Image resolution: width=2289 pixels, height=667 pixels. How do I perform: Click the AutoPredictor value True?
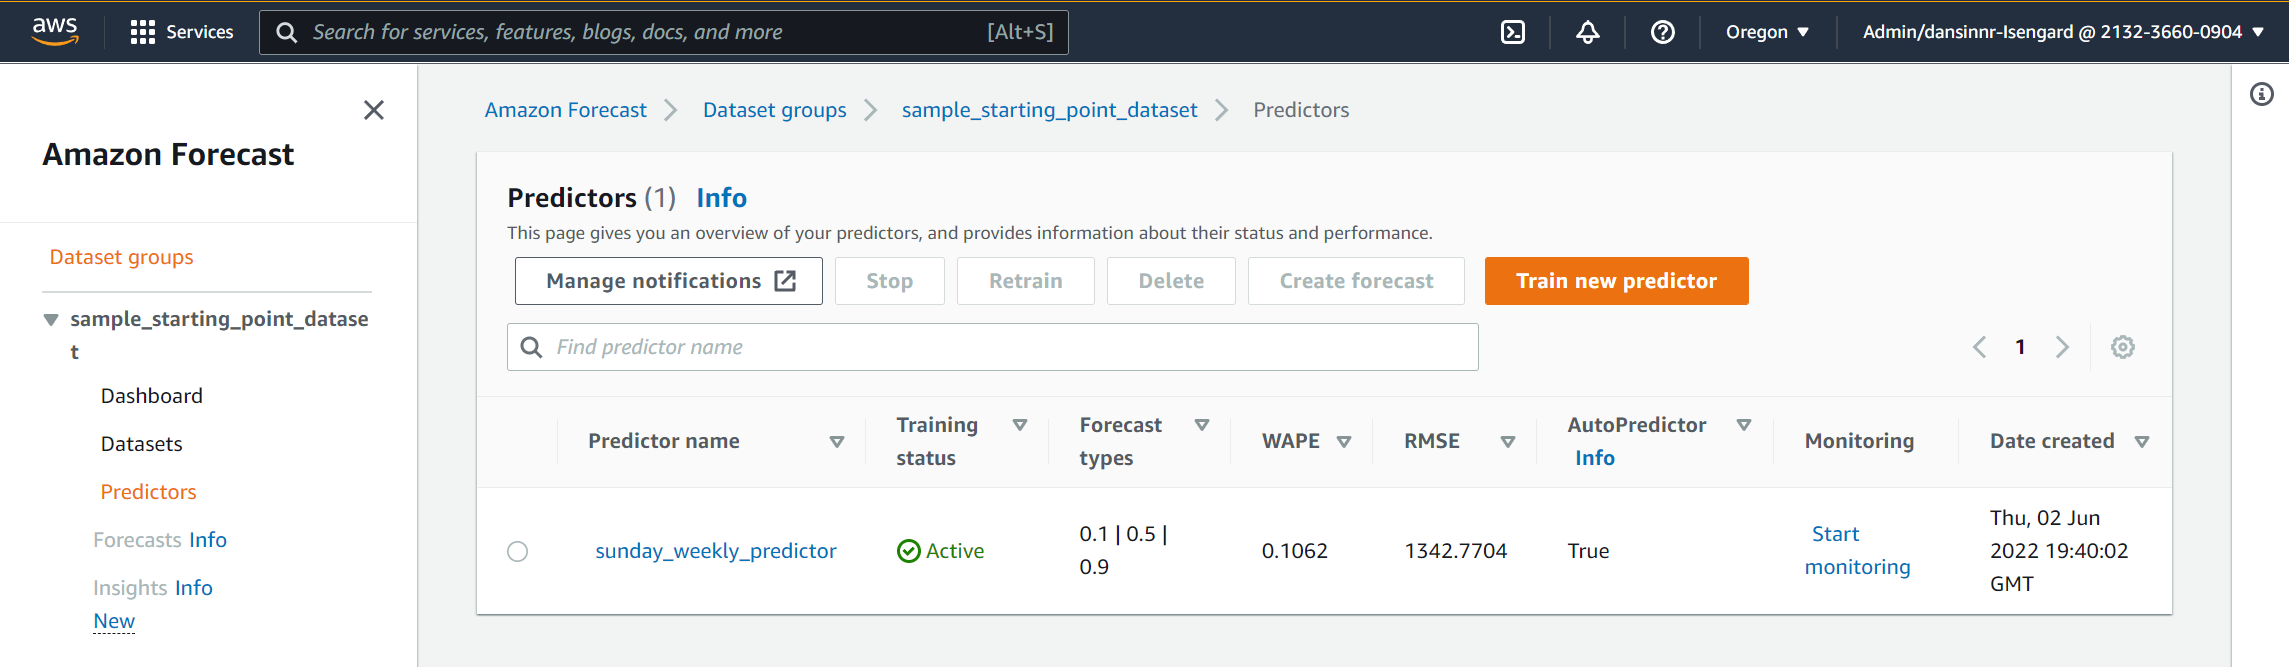[x=1589, y=551]
